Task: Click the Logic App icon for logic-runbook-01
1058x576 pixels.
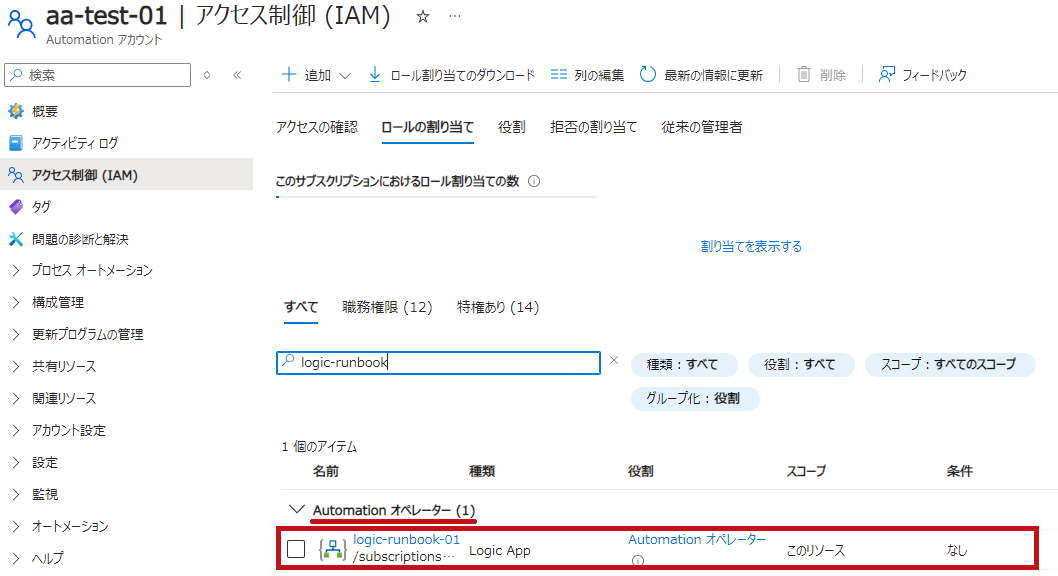Action: tap(332, 550)
